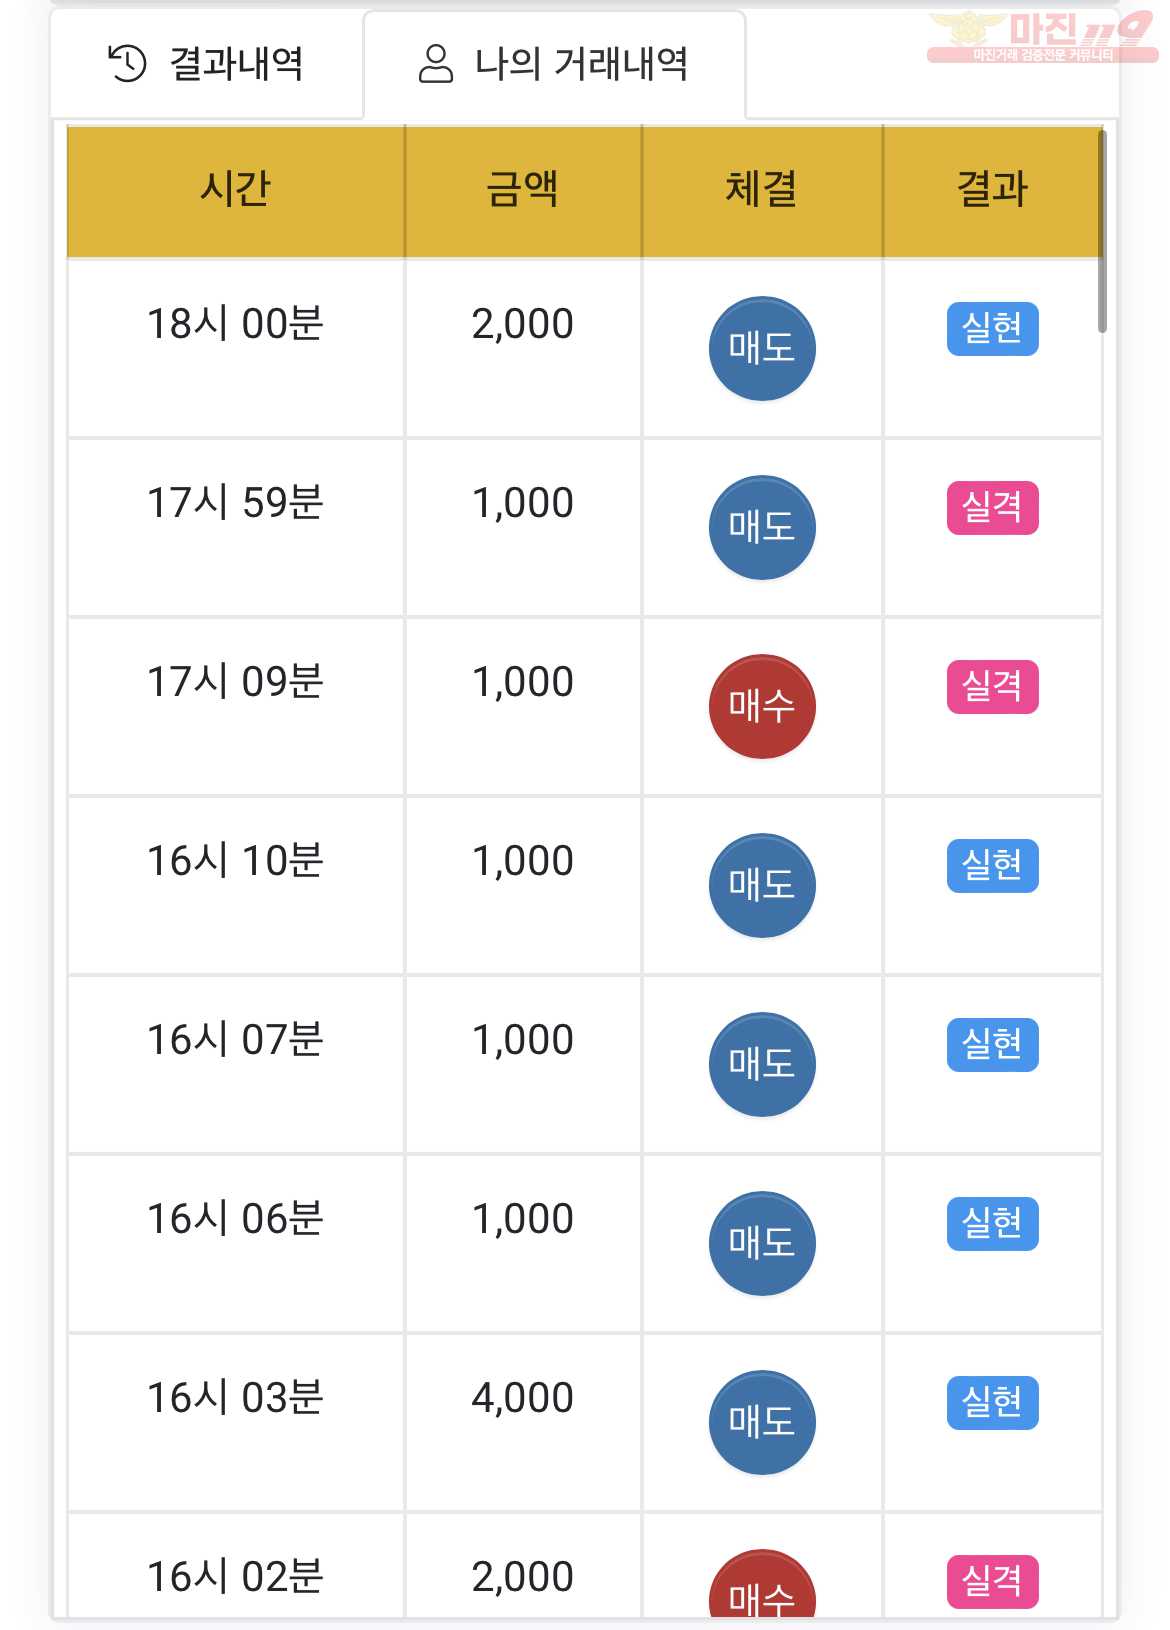Click the clock history icon
Image resolution: width=1170 pixels, height=1630 pixels.
(127, 64)
